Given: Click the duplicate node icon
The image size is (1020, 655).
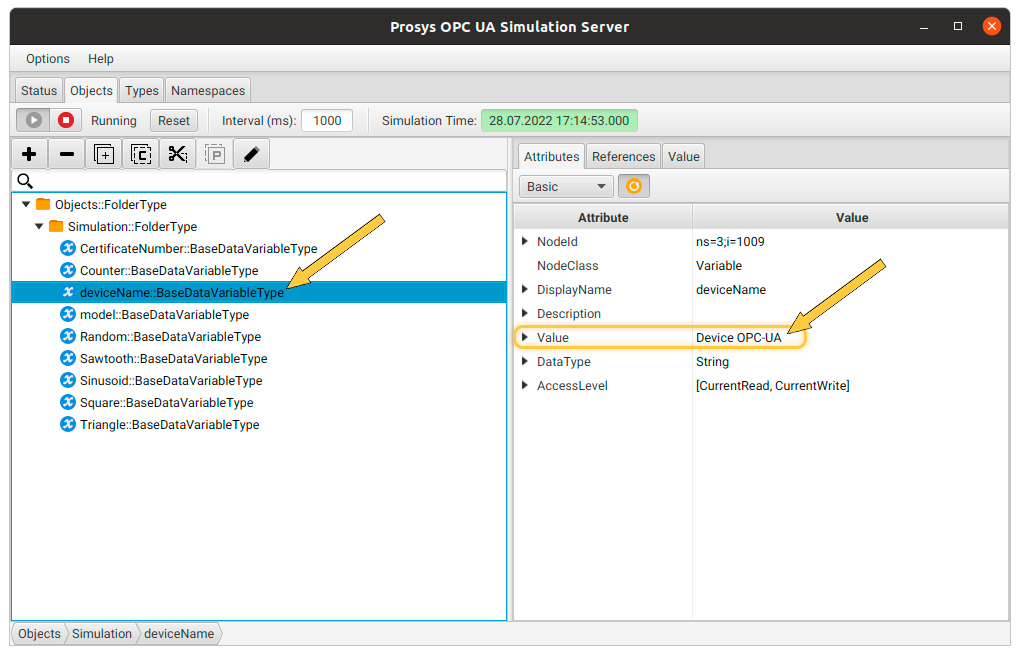Looking at the screenshot, I should click(104, 154).
